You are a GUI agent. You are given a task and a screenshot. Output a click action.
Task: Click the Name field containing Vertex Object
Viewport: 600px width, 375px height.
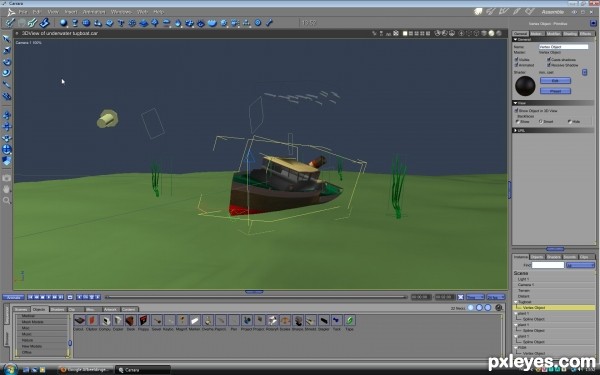click(x=563, y=47)
